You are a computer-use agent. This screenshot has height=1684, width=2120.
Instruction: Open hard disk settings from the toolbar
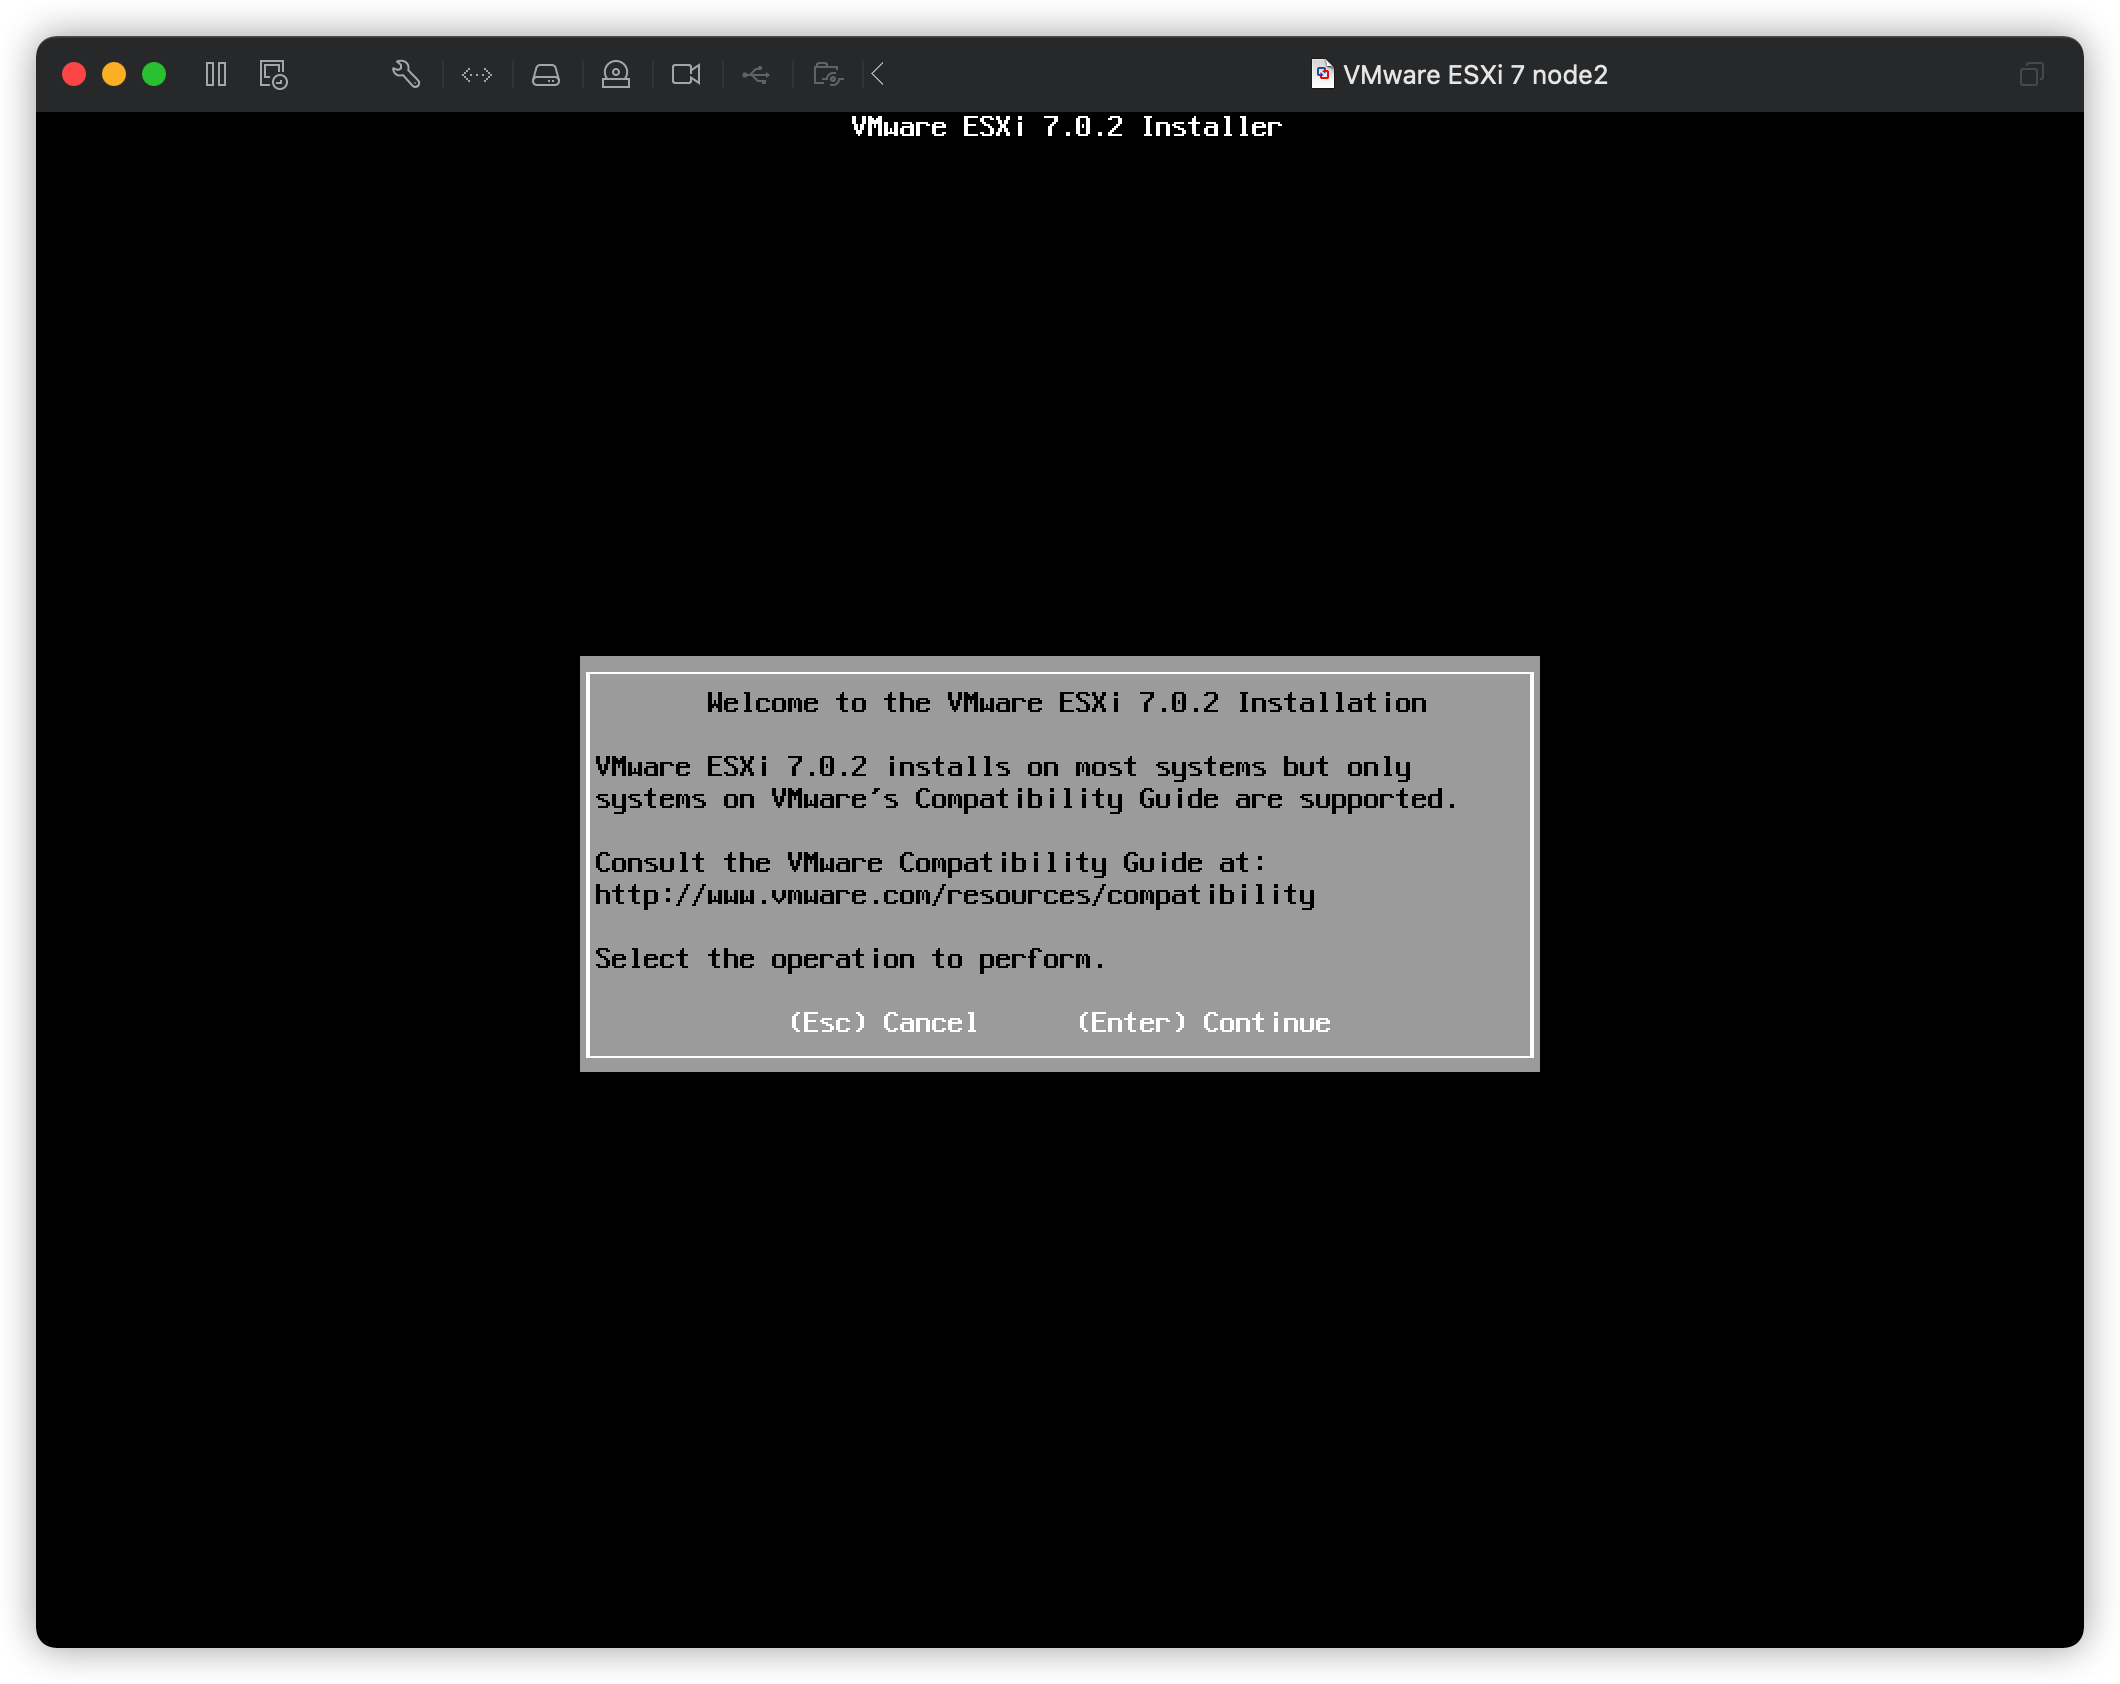(546, 74)
